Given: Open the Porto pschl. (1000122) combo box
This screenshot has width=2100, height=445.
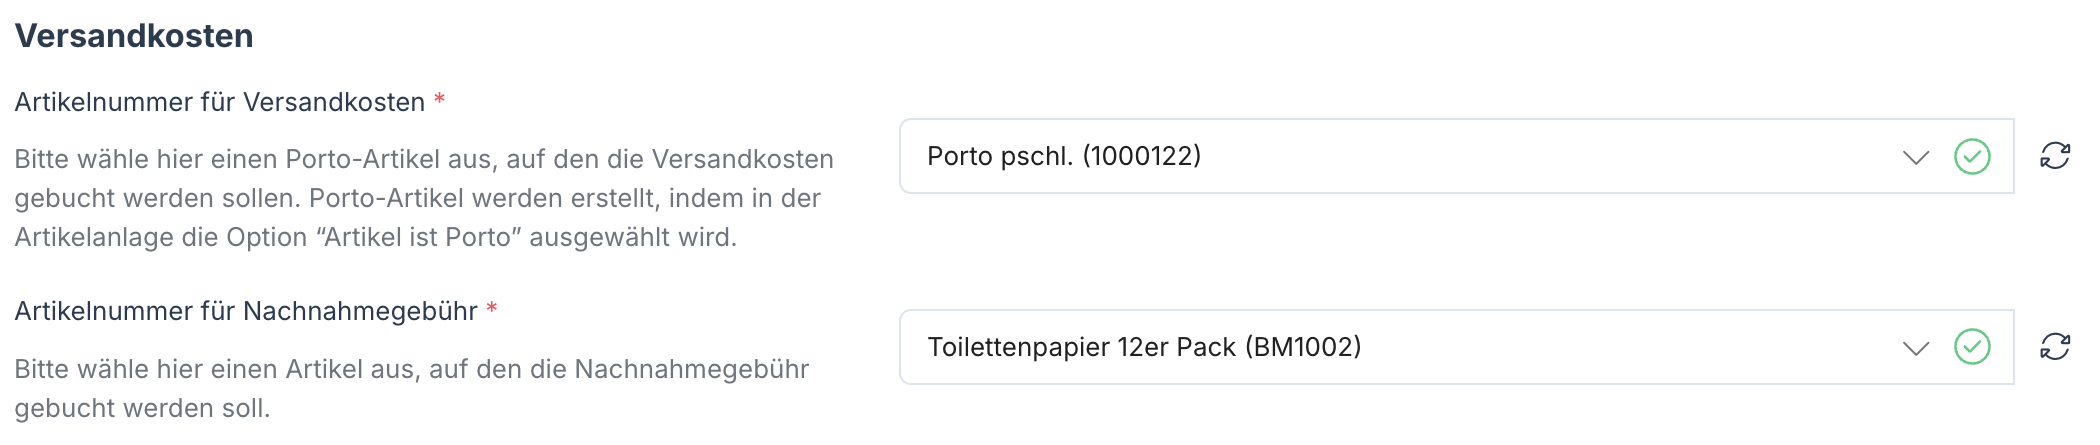Looking at the screenshot, I should 1400,156.
